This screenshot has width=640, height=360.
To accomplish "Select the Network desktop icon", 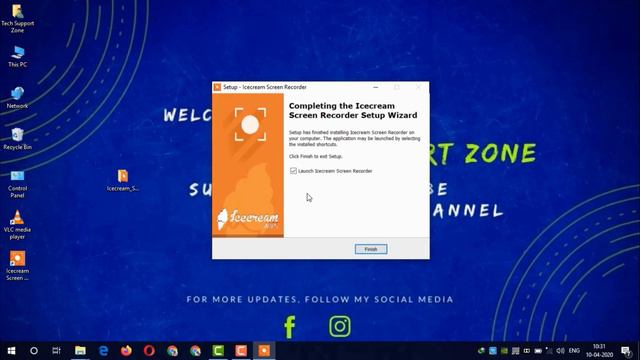I will 17,98.
